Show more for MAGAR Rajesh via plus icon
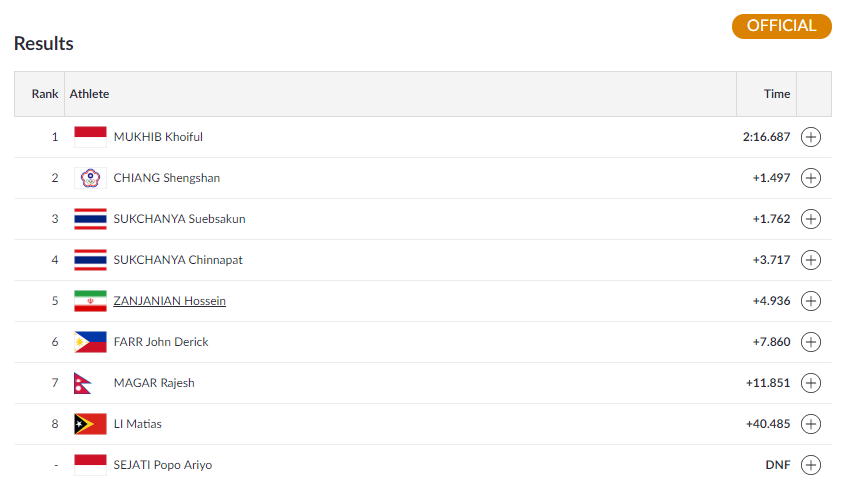 click(811, 383)
